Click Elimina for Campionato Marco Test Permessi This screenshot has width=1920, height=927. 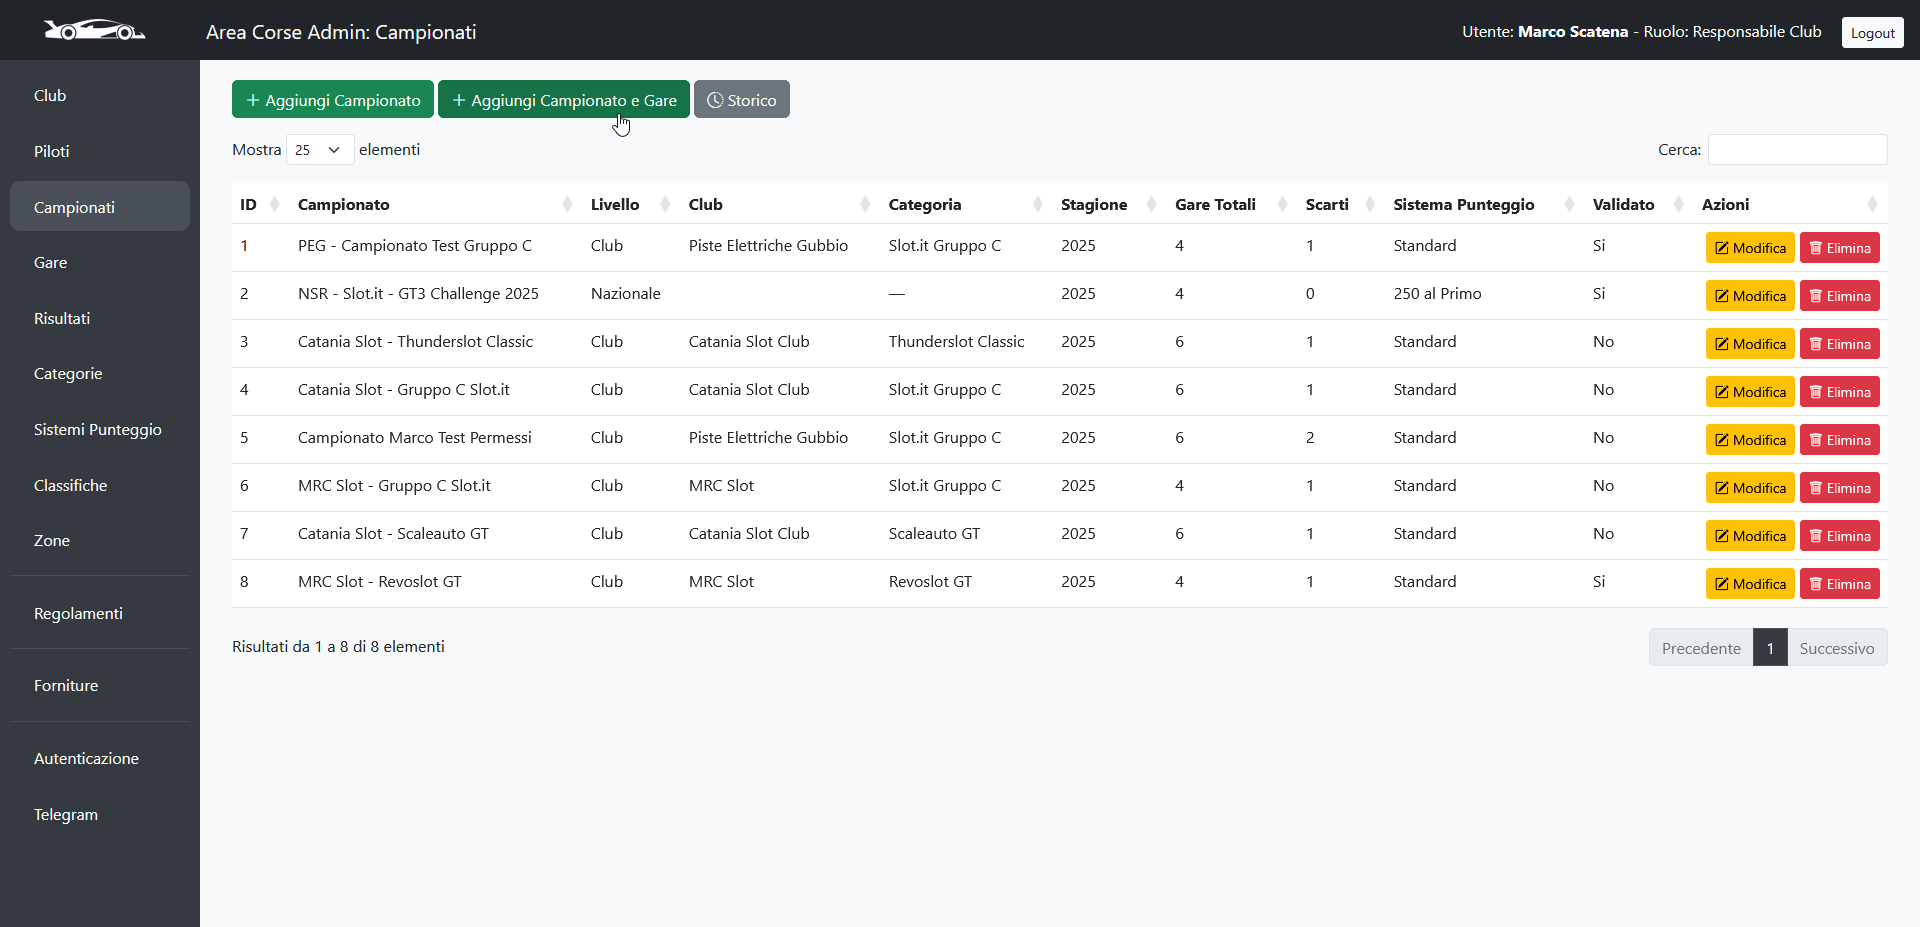coord(1839,440)
